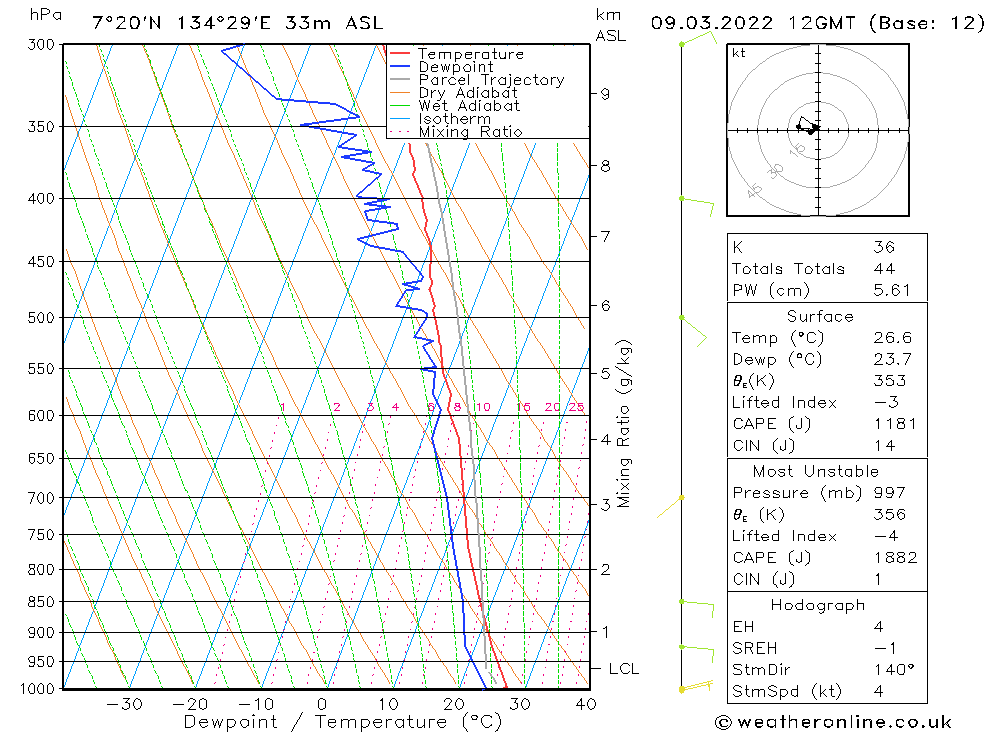
Task: Click the surface Lifted Index value -3
Action: pos(886,403)
